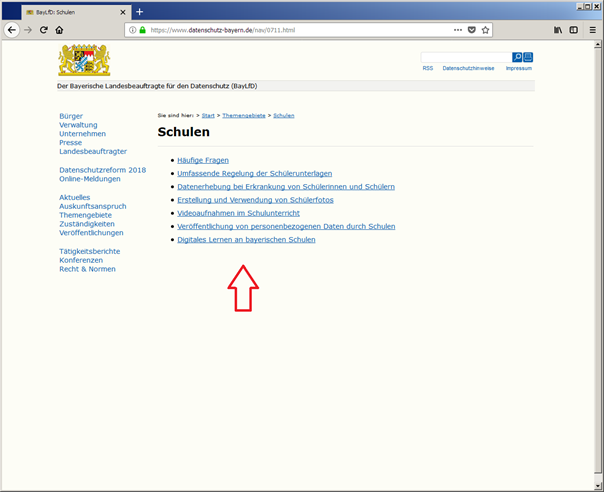Click the Bavarian coat of arms logo
Screen dimensions: 604x492
tap(84, 60)
